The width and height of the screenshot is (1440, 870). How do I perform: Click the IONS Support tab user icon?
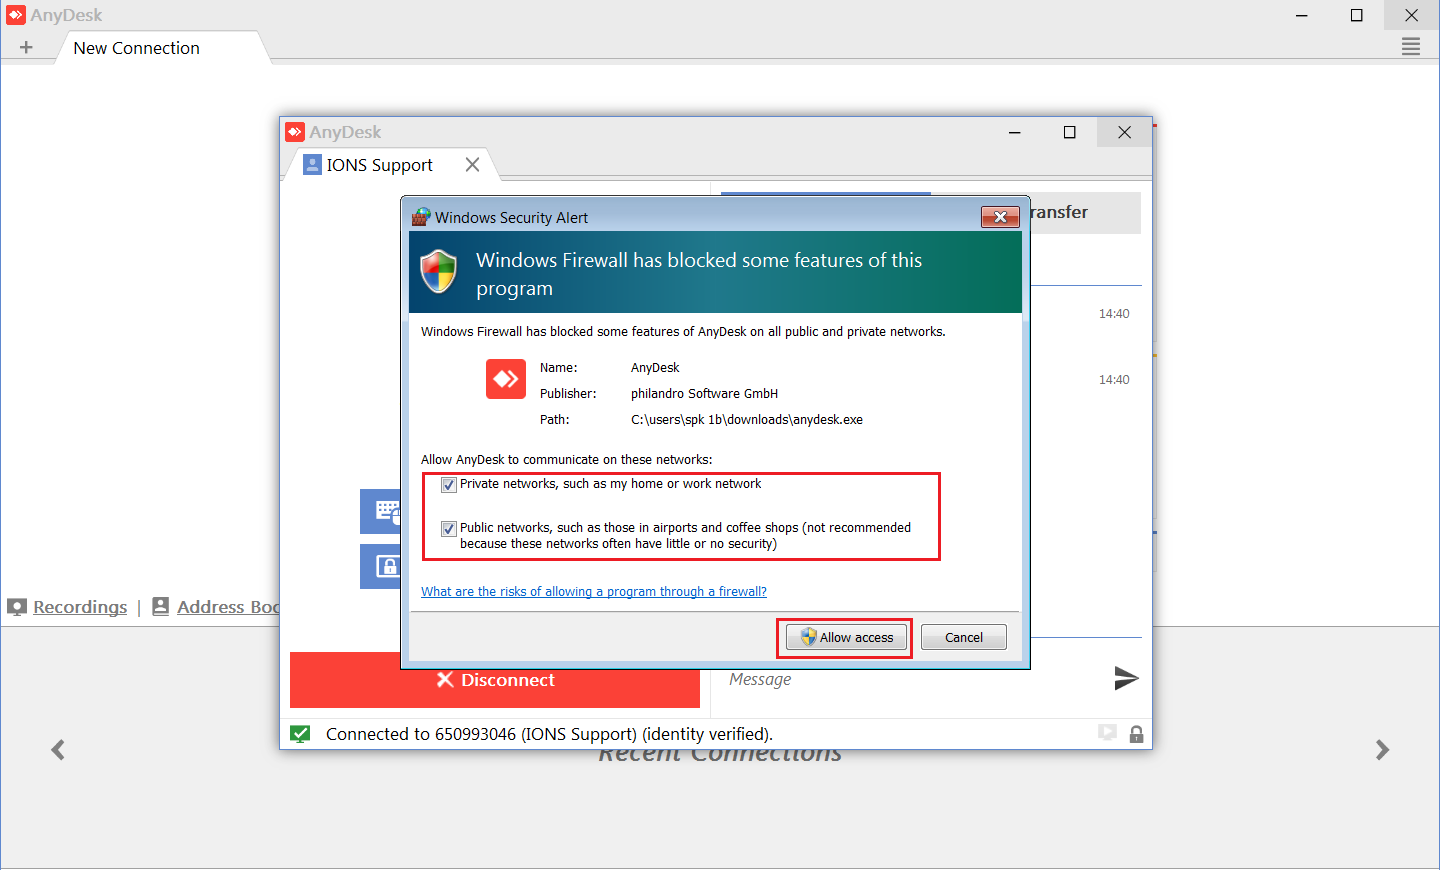[312, 165]
